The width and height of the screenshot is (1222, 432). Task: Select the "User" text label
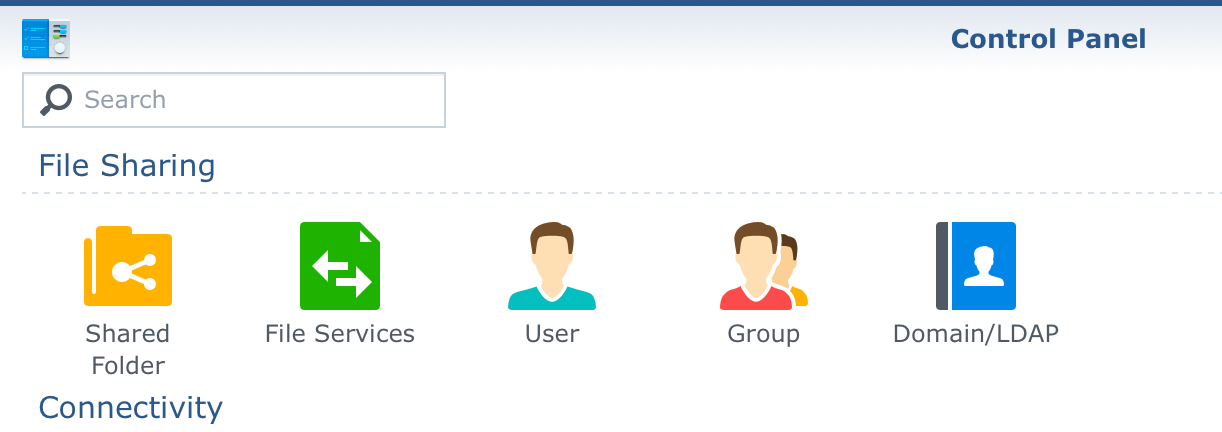[x=552, y=334]
